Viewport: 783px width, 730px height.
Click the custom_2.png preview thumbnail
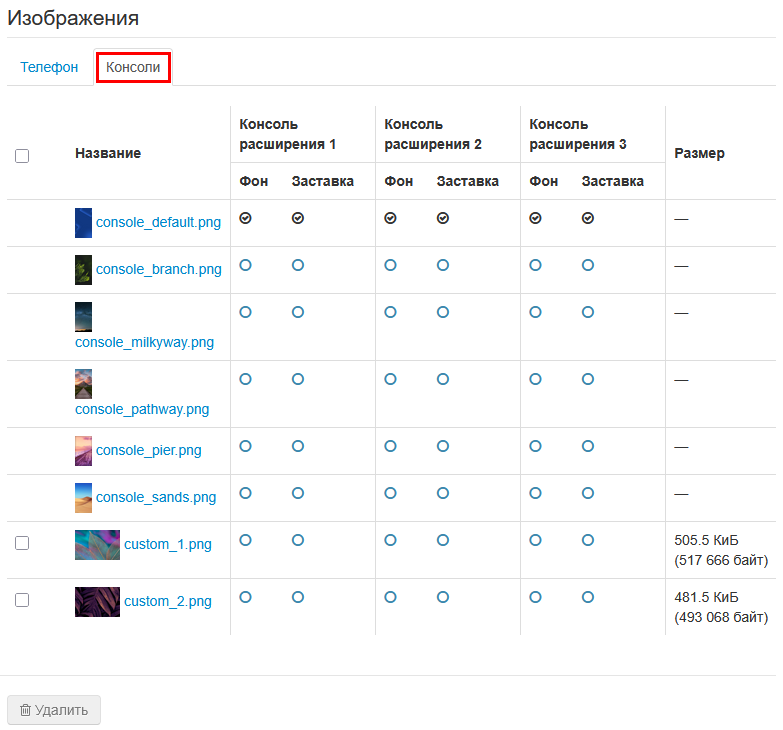97,602
